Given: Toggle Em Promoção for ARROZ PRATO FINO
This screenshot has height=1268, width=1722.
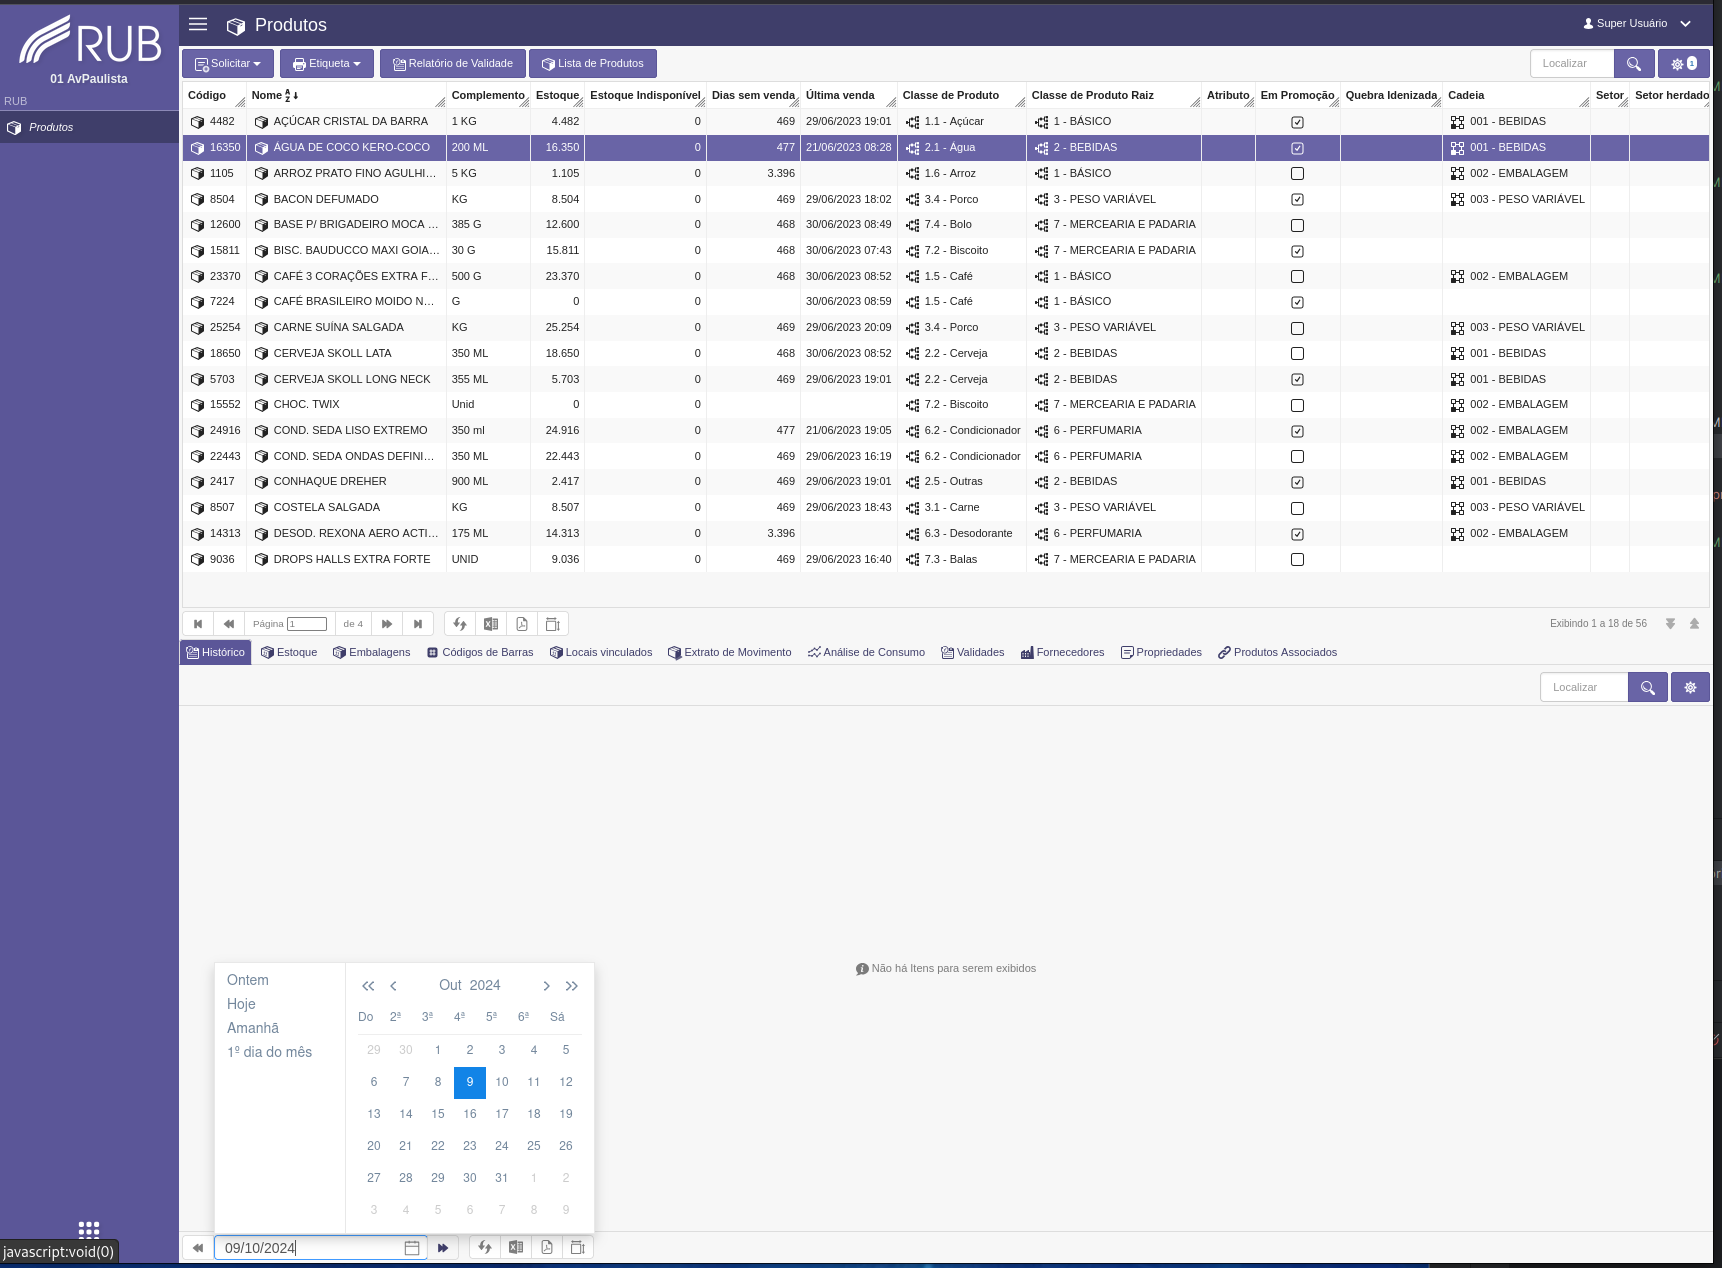Looking at the screenshot, I should pyautogui.click(x=1297, y=174).
